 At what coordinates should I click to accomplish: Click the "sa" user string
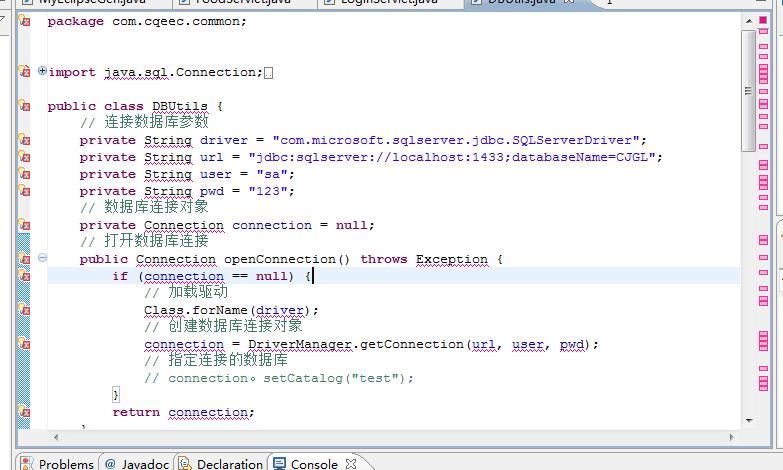click(x=272, y=174)
